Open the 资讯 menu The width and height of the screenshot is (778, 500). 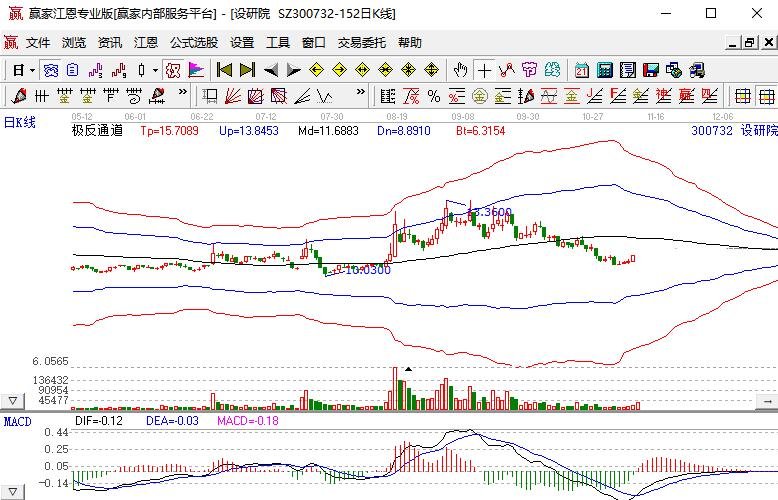click(110, 43)
